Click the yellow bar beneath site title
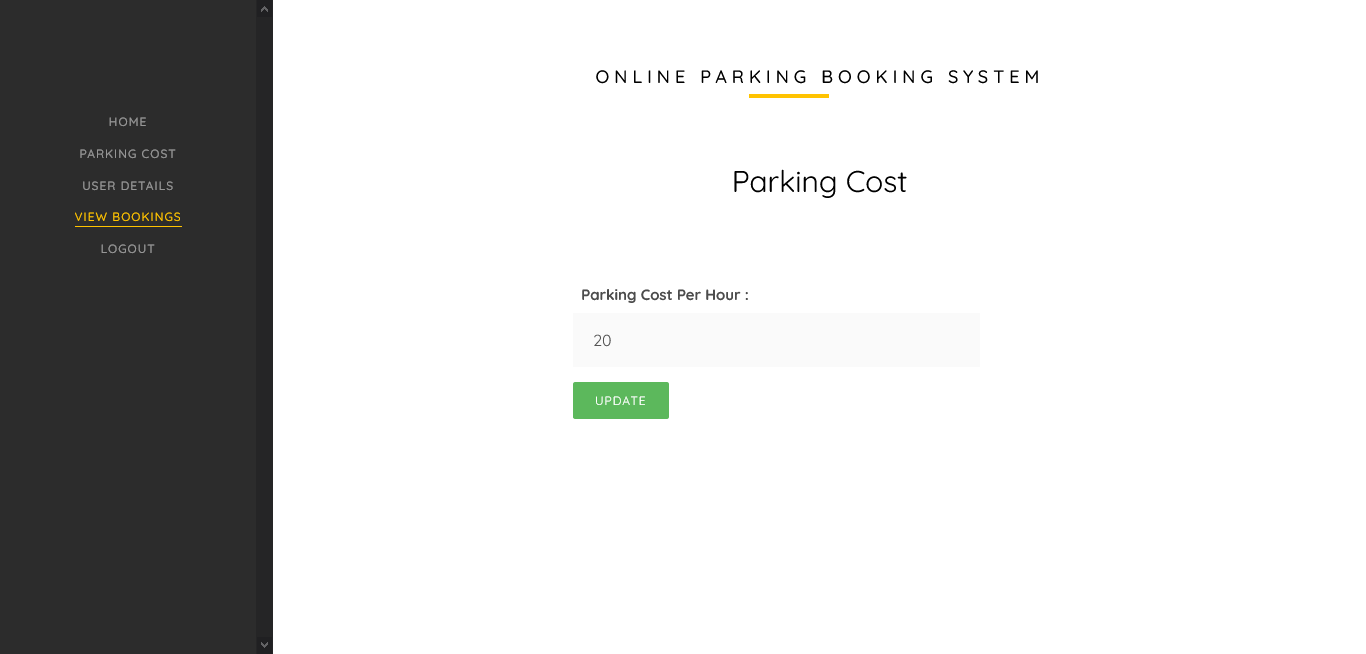The width and height of the screenshot is (1366, 654). 788,96
